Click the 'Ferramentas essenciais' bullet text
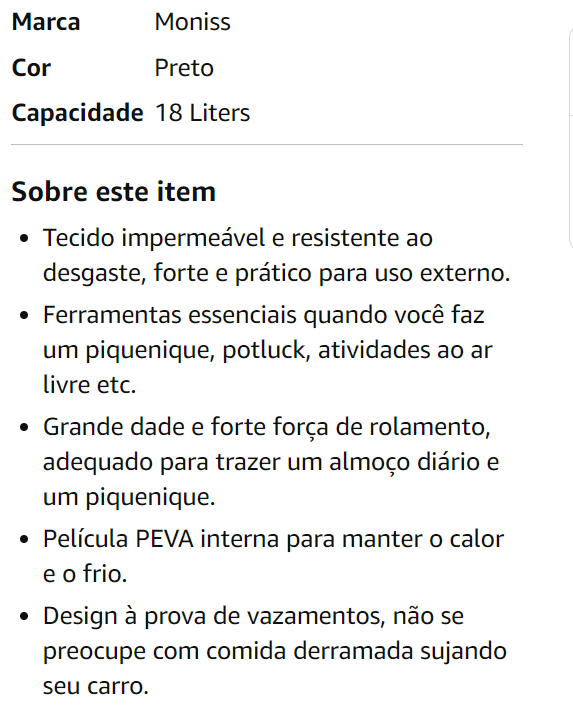The width and height of the screenshot is (573, 728). click(x=267, y=350)
